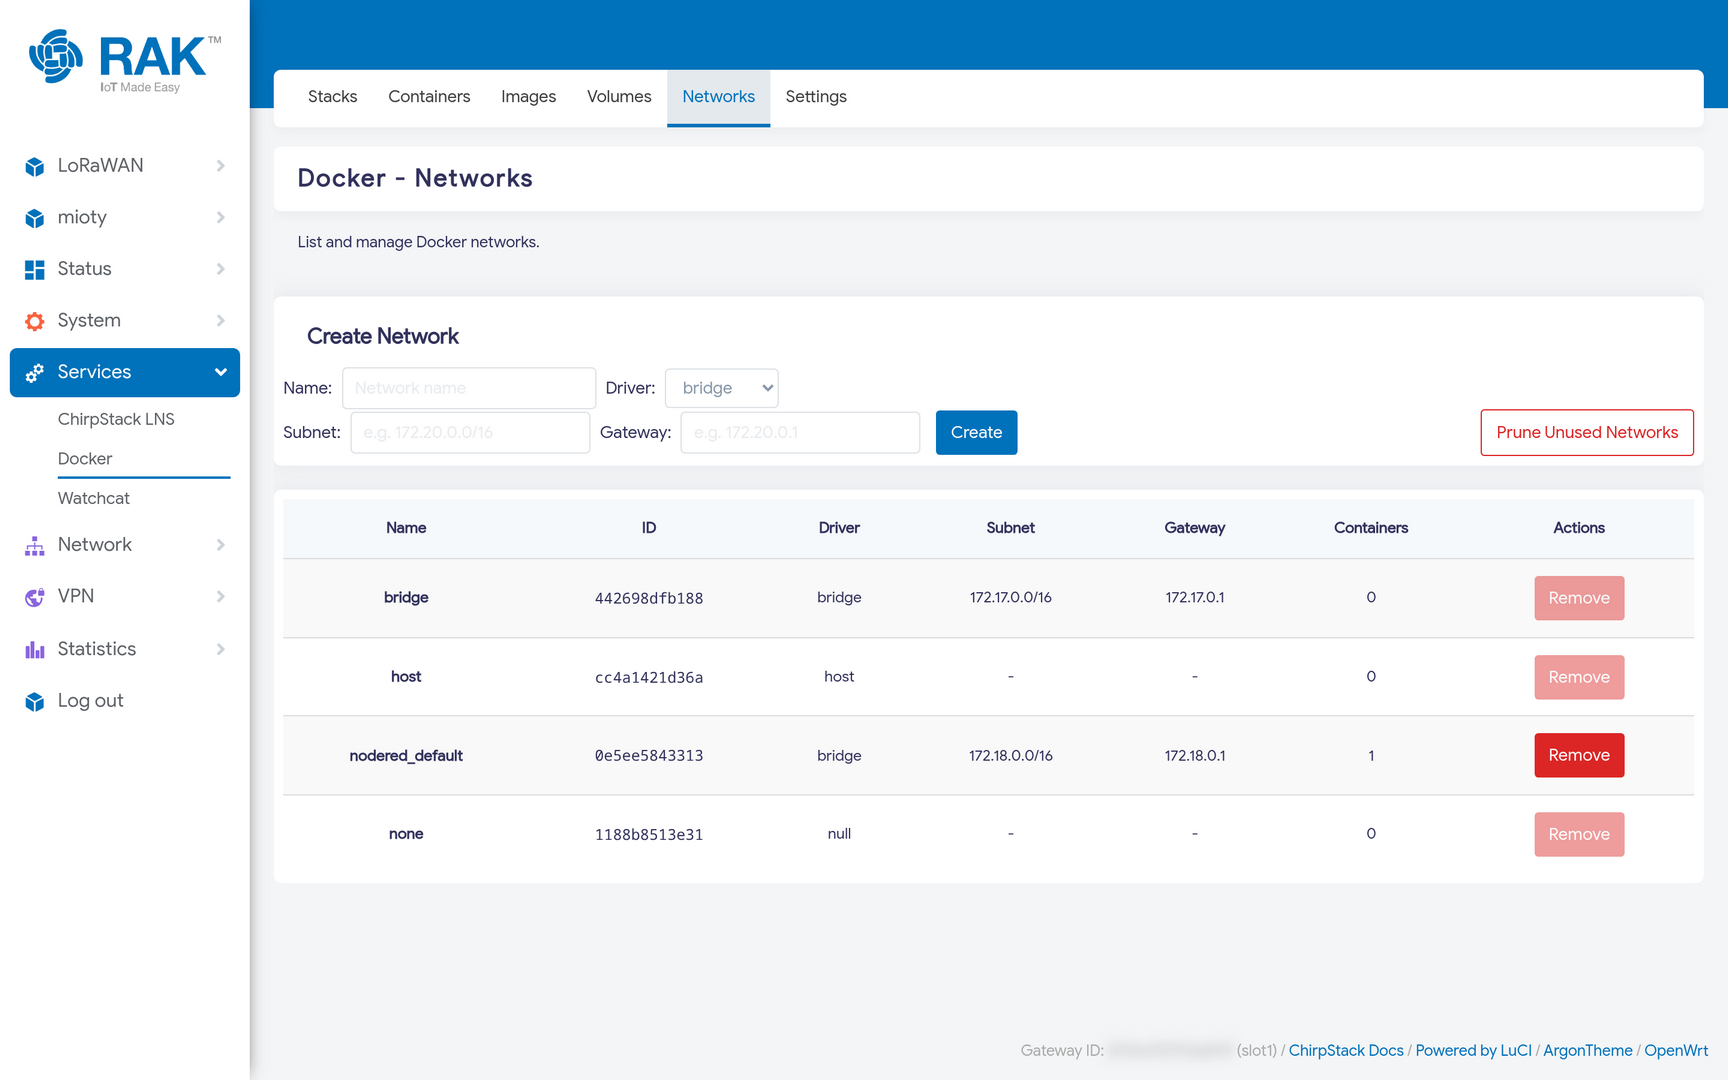The height and width of the screenshot is (1080, 1728).
Task: Click subnet 172.17.0.0/16 cell
Action: 1010,597
